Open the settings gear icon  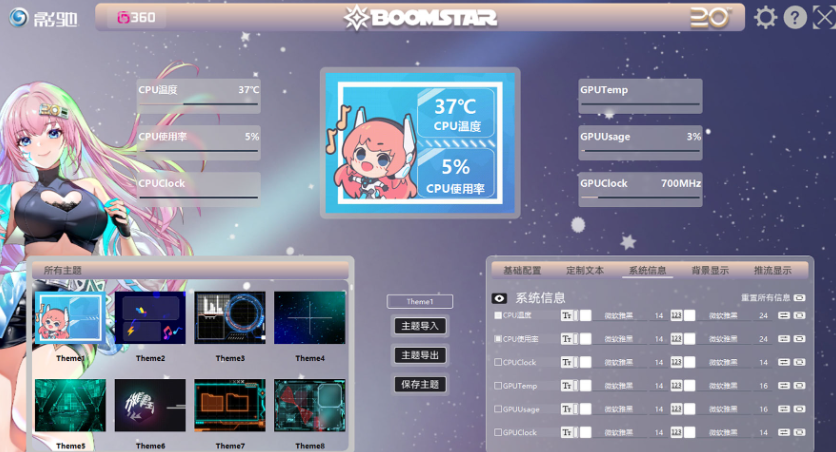765,18
